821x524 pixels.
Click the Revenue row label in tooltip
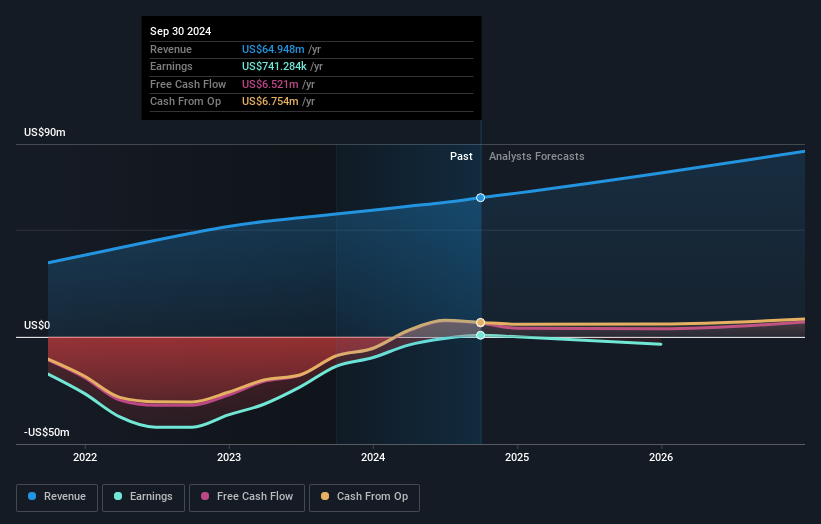click(x=171, y=49)
